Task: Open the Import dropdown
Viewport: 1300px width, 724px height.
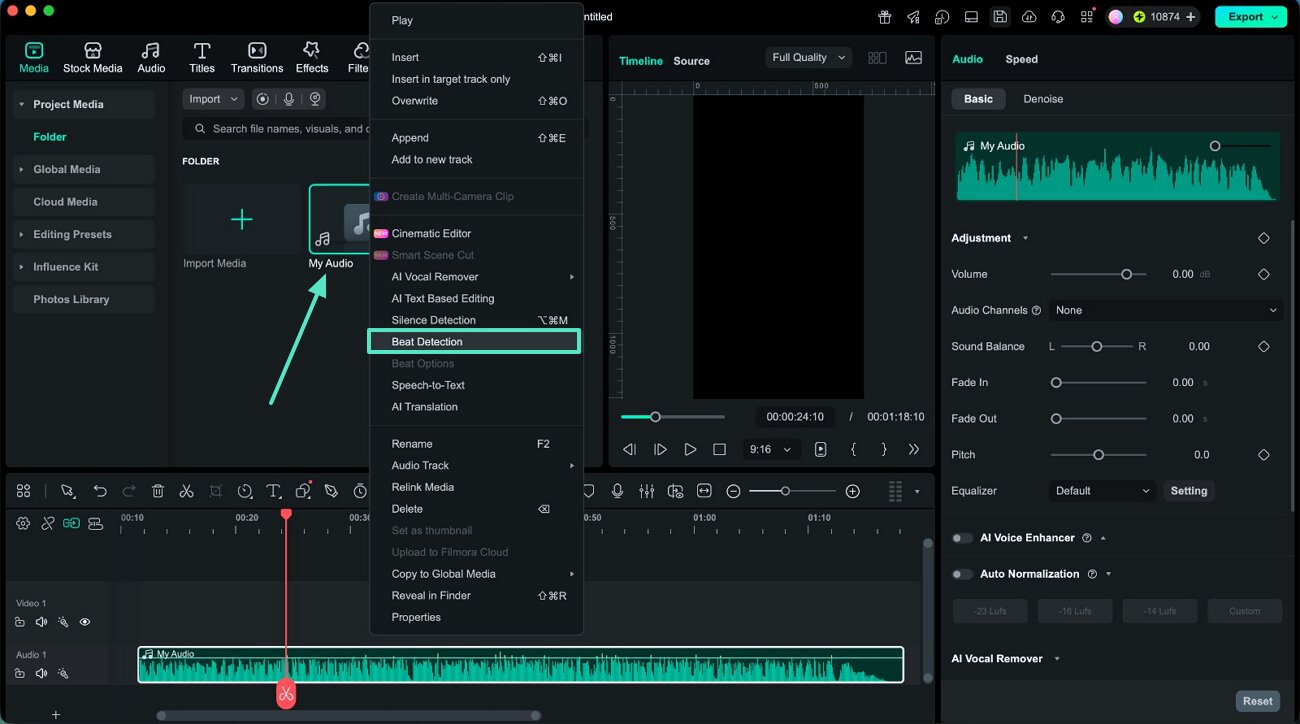Action: (x=213, y=99)
